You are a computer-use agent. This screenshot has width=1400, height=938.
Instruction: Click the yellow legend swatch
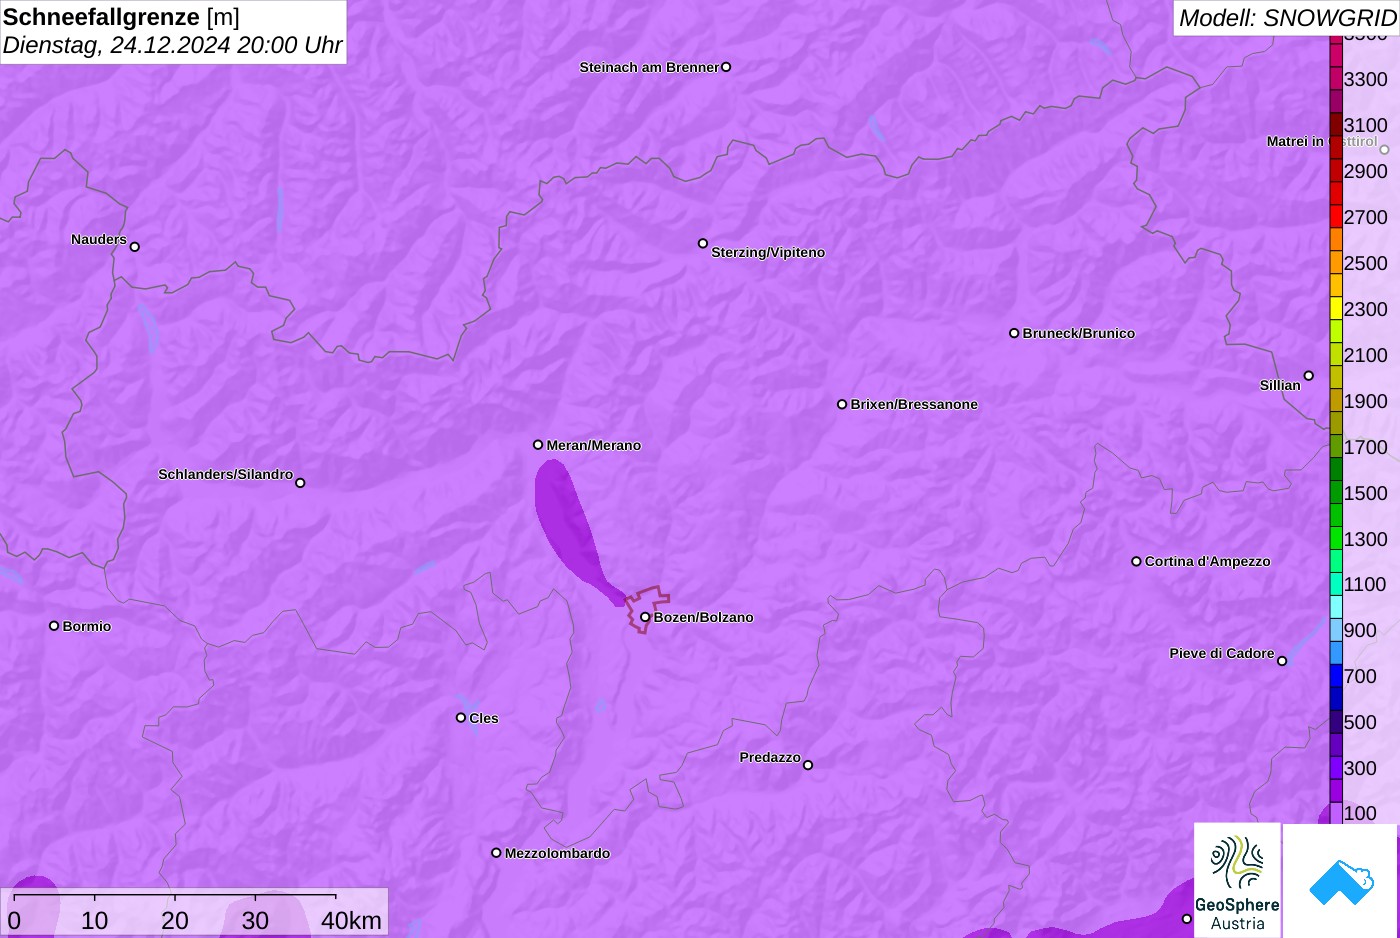pos(1336,308)
